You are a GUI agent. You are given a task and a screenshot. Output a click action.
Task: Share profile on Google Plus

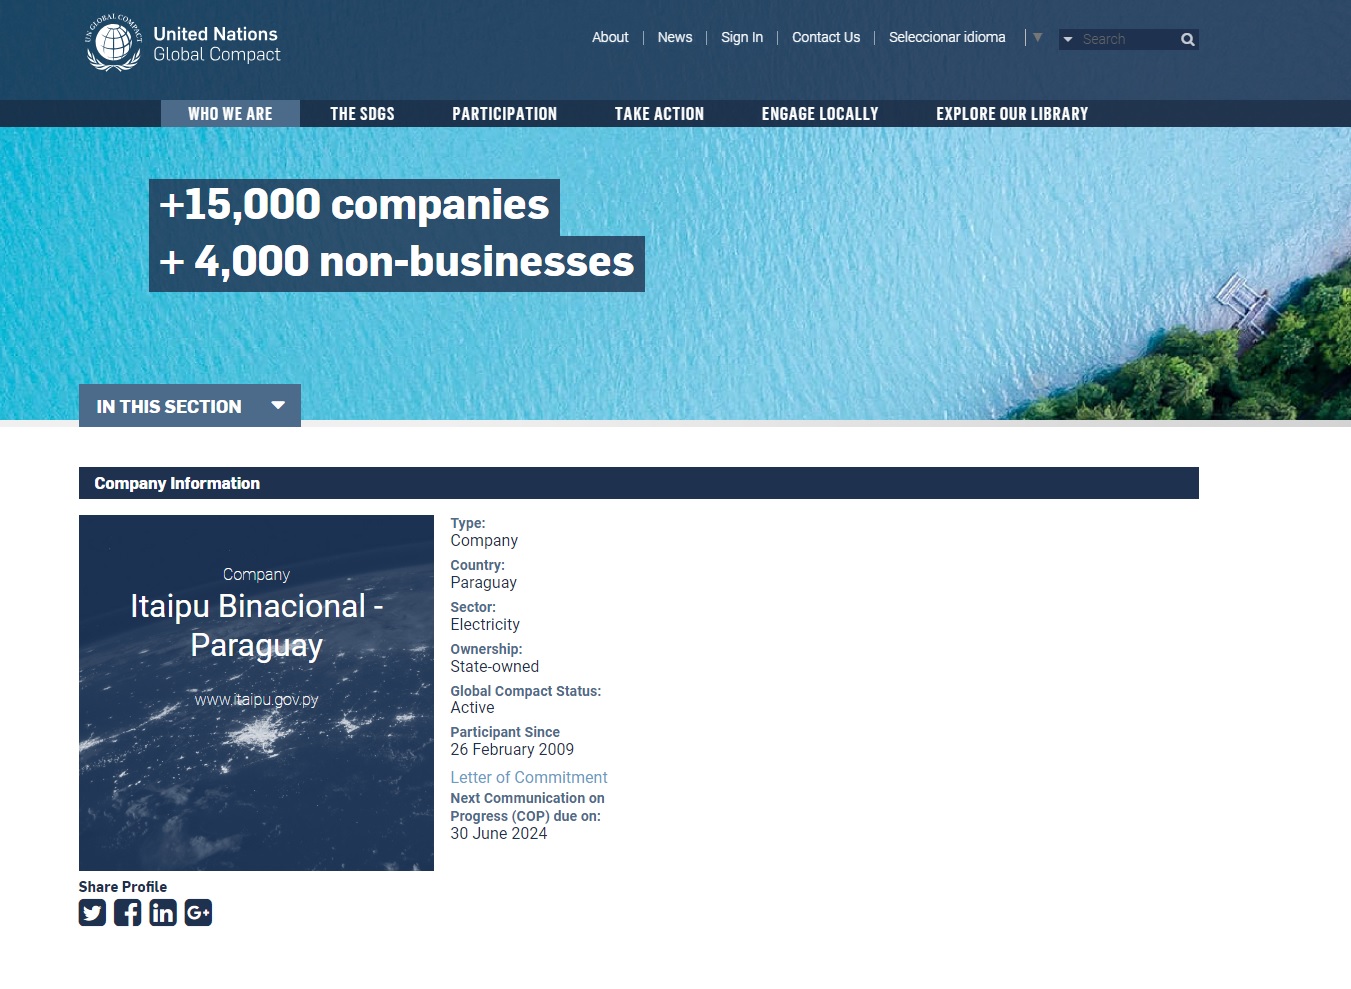pyautogui.click(x=198, y=913)
